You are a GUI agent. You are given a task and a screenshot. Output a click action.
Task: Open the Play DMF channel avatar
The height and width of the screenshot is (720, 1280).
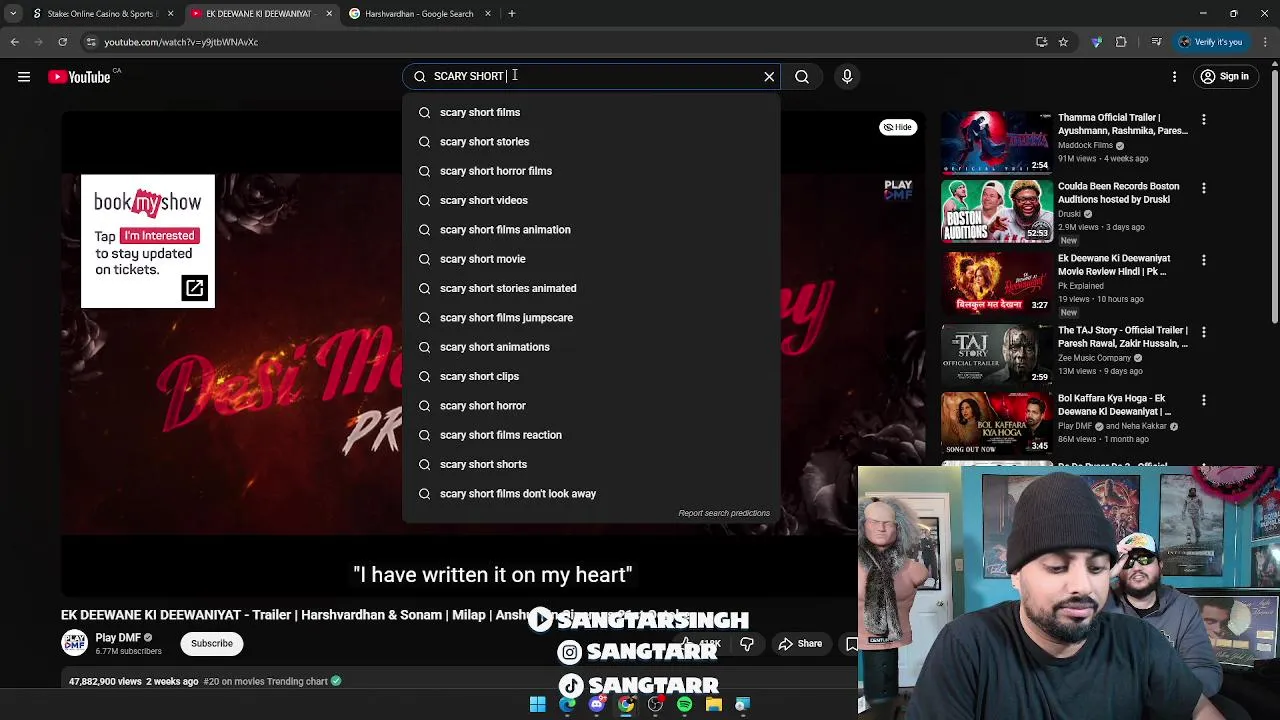click(x=75, y=643)
